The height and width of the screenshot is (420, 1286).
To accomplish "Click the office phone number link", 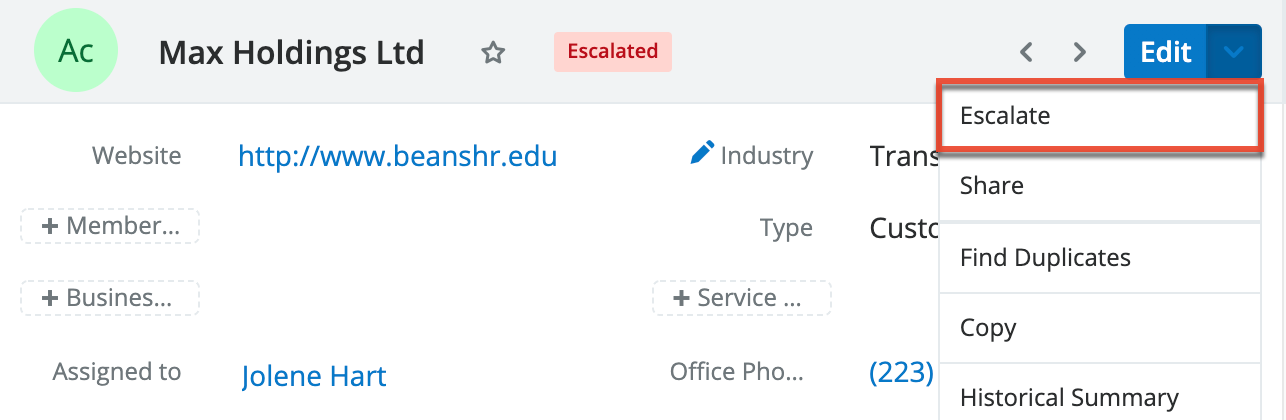I will (x=902, y=373).
